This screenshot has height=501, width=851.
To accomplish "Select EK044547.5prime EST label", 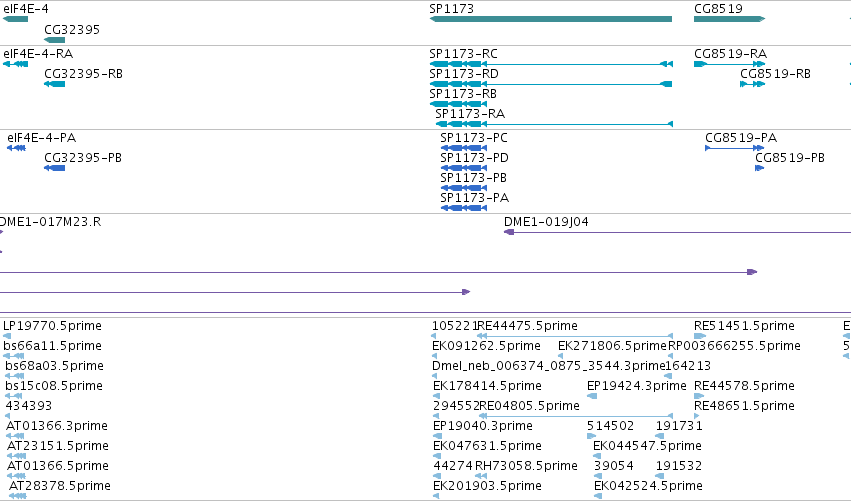I will (647, 446).
